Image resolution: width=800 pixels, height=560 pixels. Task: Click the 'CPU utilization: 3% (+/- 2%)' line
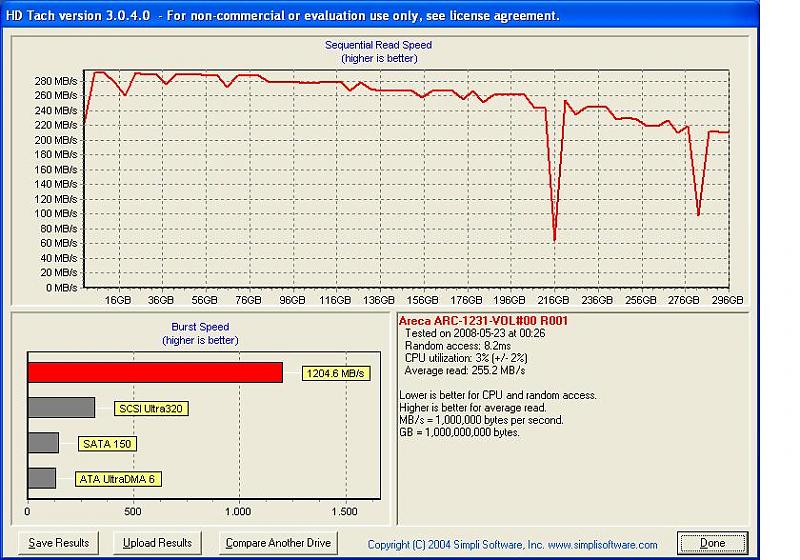point(466,358)
